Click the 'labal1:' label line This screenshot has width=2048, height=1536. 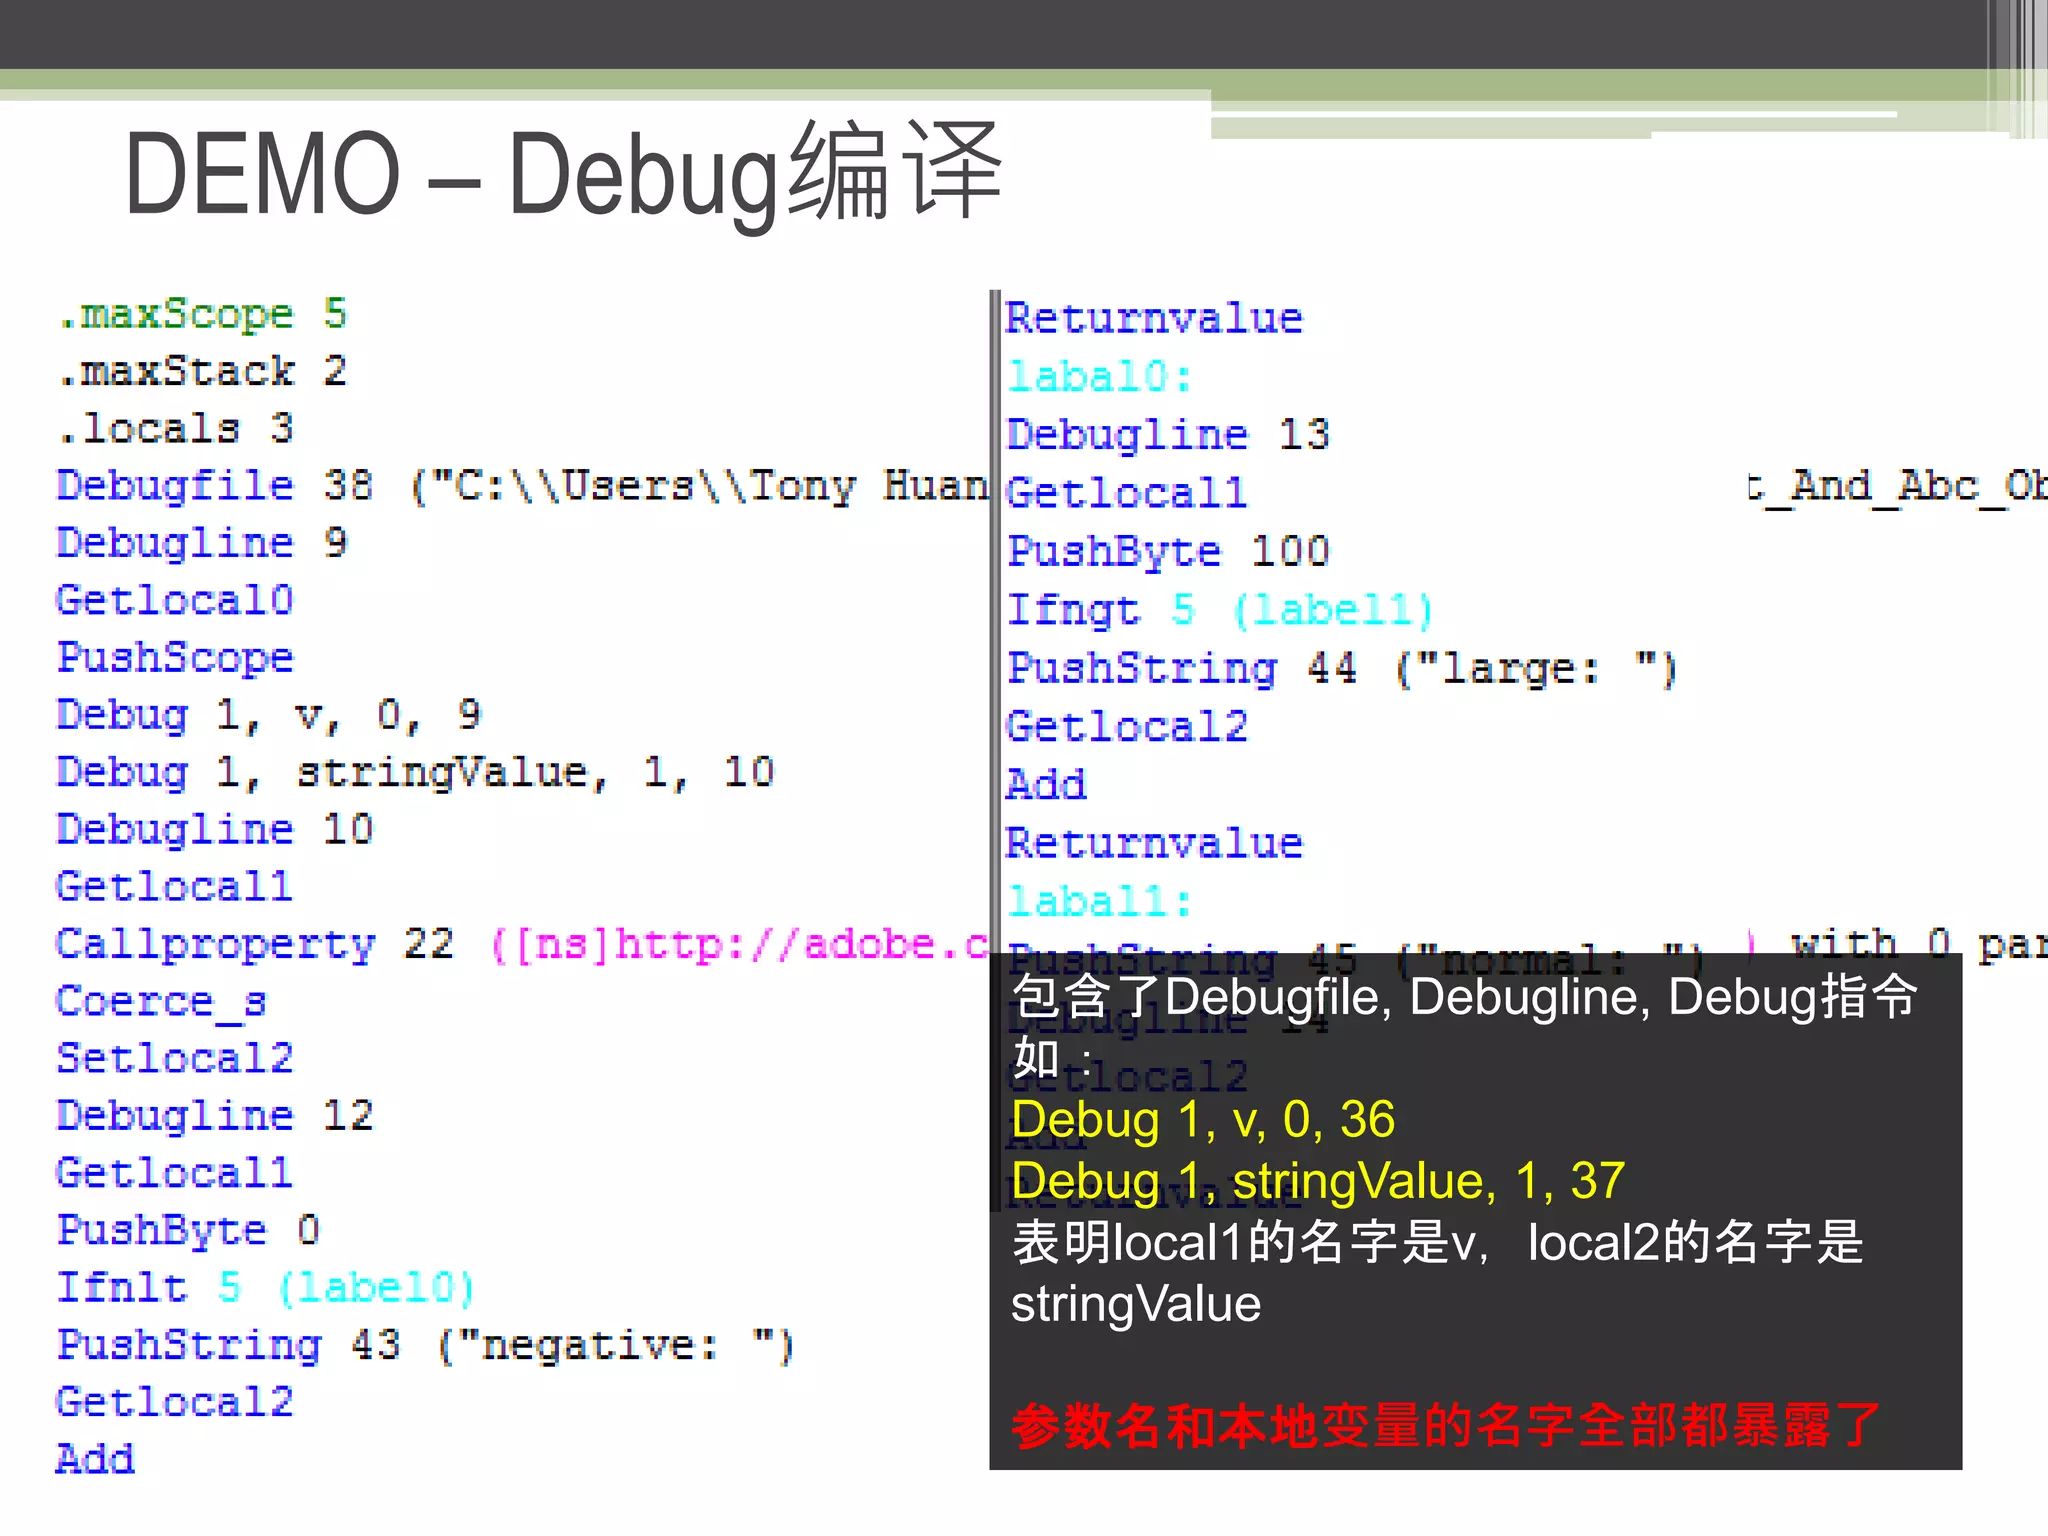pos(1100,903)
